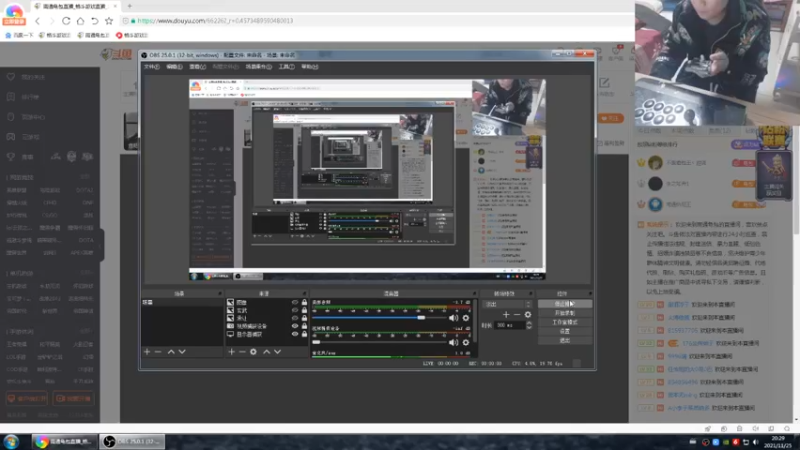Open the 查看(V) menu in OBS
The image size is (800, 450).
(197, 67)
